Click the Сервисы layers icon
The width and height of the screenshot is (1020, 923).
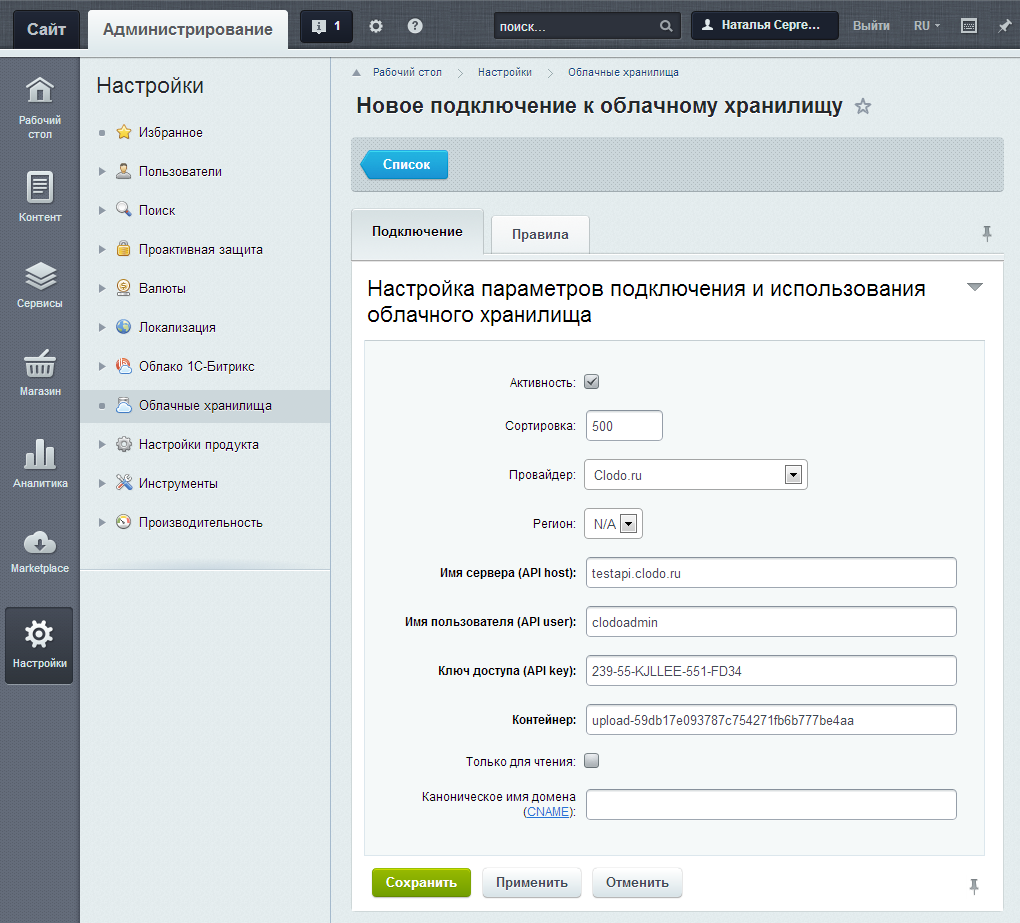(x=40, y=277)
